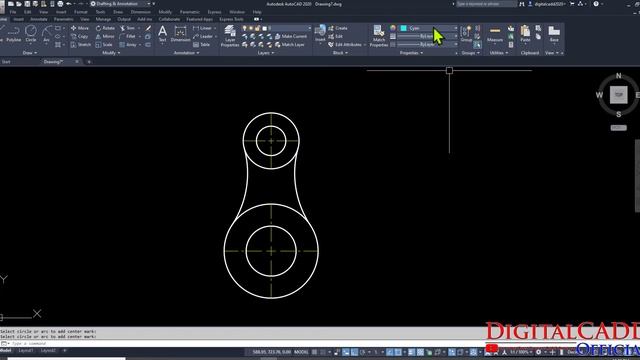Click the Array tool
Image resolution: width=640 pixels, height=360 pixels.
(128, 44)
